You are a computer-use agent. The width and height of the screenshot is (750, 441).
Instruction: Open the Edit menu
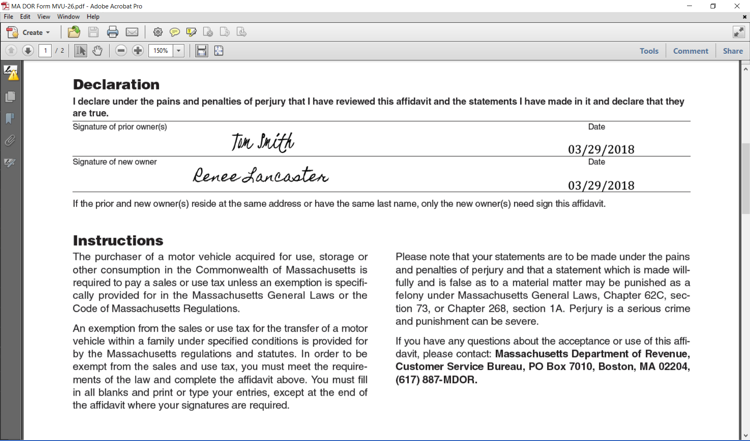(25, 16)
